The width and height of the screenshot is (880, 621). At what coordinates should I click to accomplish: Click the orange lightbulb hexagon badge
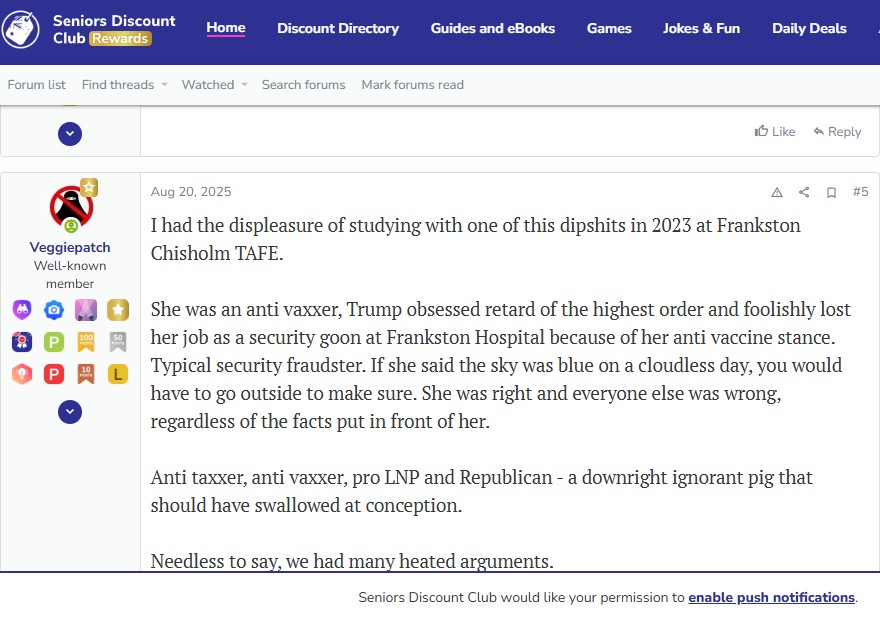(x=22, y=374)
